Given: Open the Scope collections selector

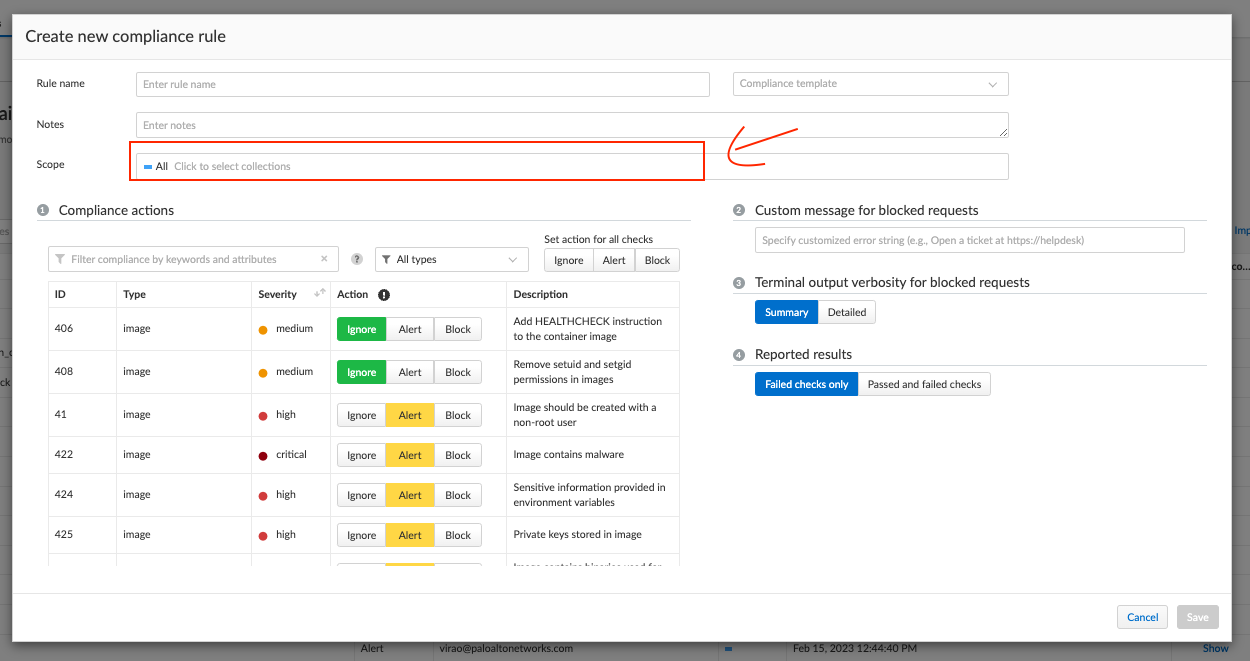Looking at the screenshot, I should tap(420, 166).
